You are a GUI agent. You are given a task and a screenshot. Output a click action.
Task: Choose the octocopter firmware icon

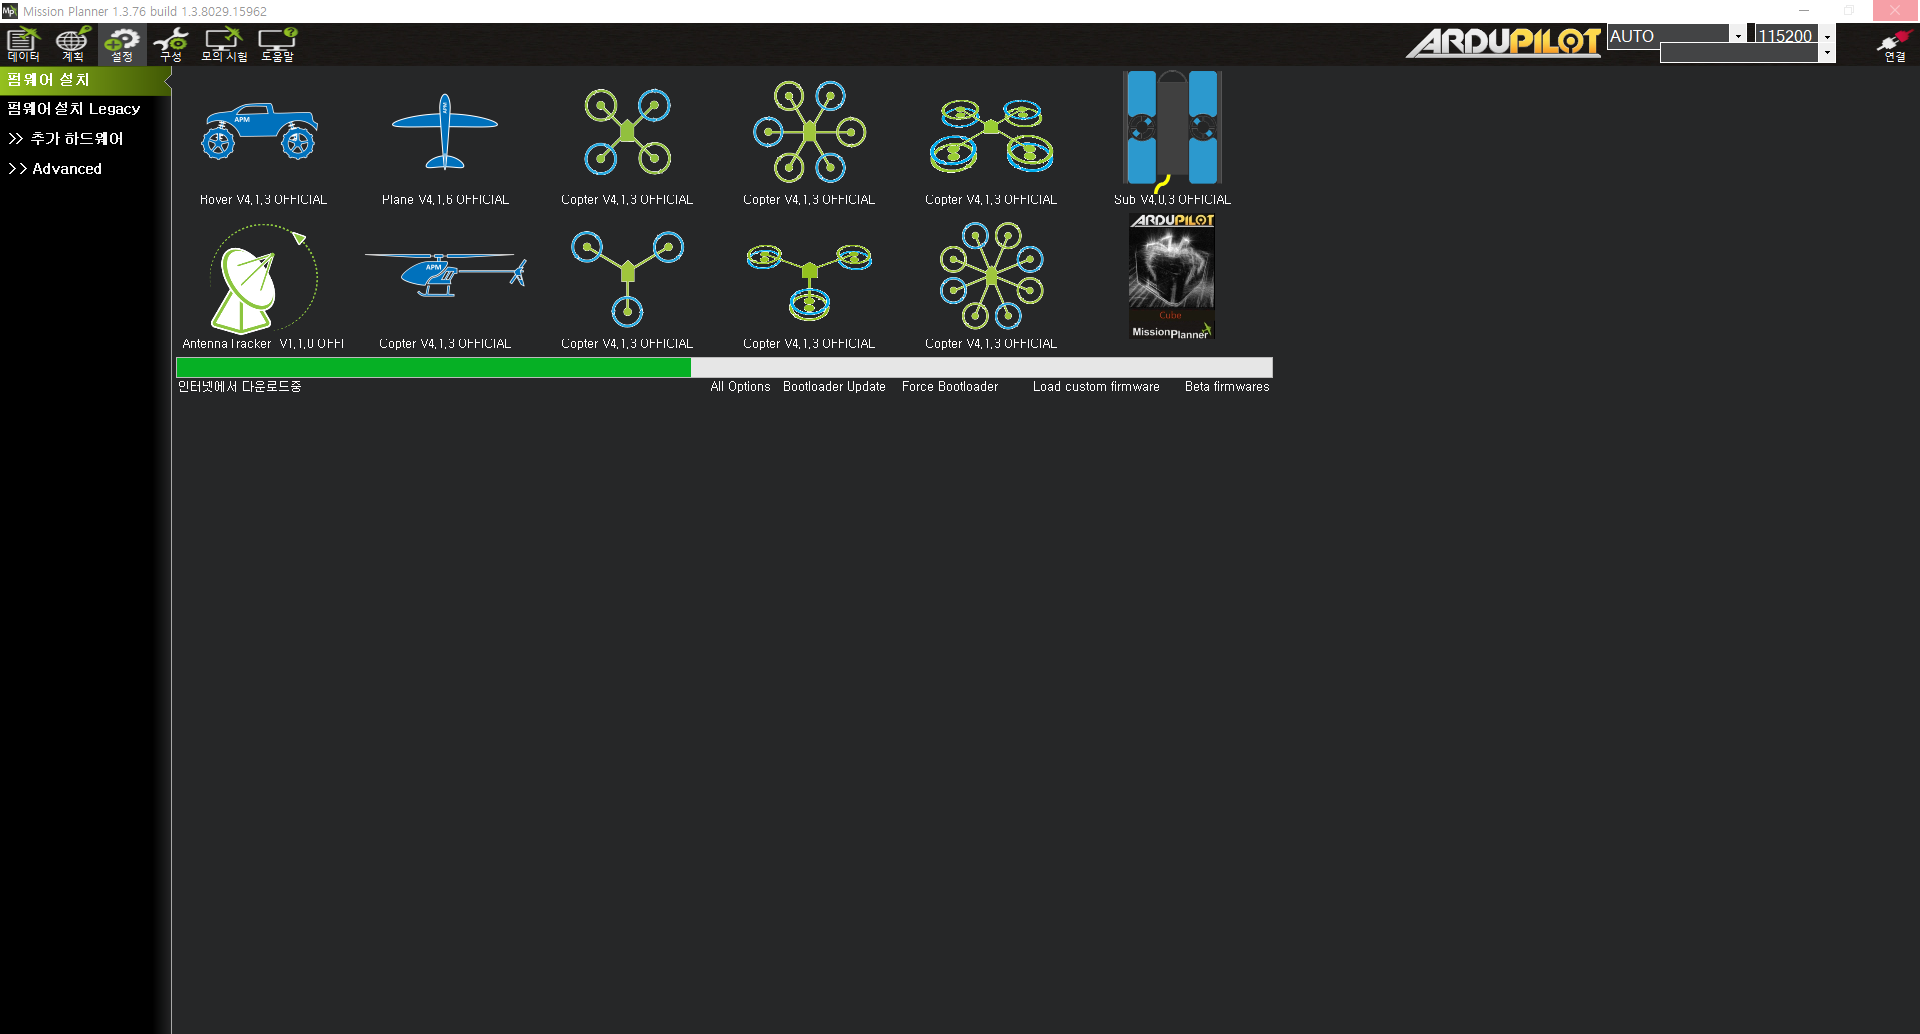(991, 276)
